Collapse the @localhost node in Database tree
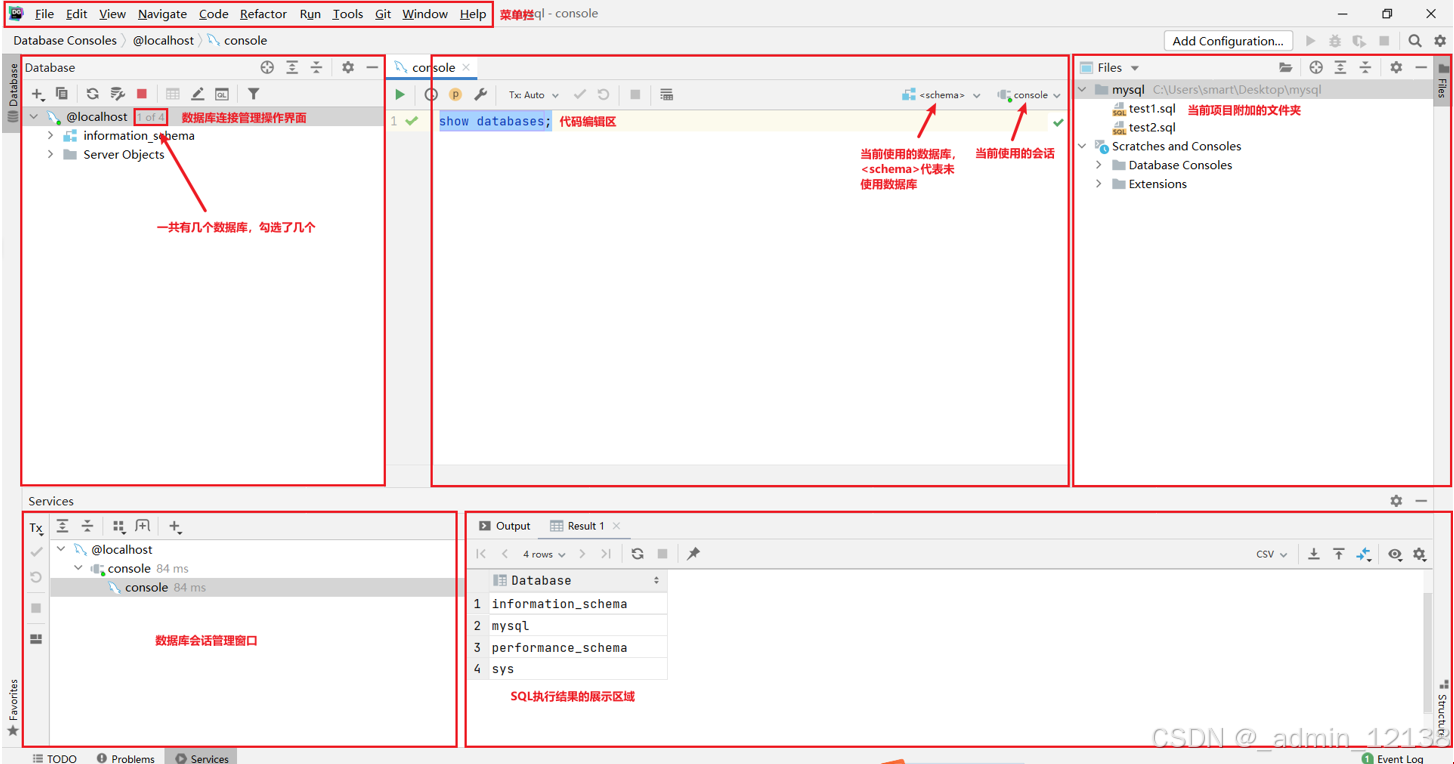The image size is (1454, 764). (34, 117)
